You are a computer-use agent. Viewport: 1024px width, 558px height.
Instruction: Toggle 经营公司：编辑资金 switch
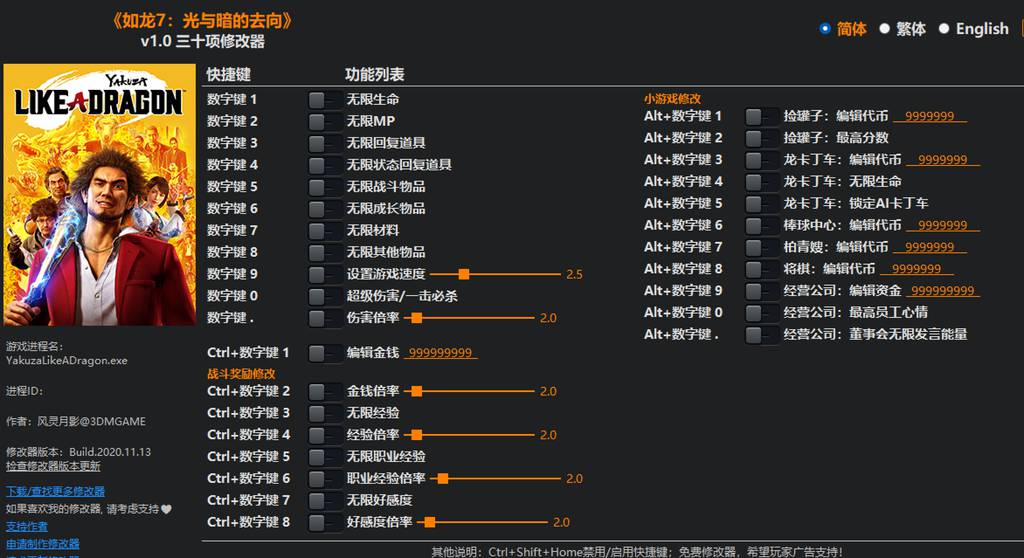click(x=761, y=291)
